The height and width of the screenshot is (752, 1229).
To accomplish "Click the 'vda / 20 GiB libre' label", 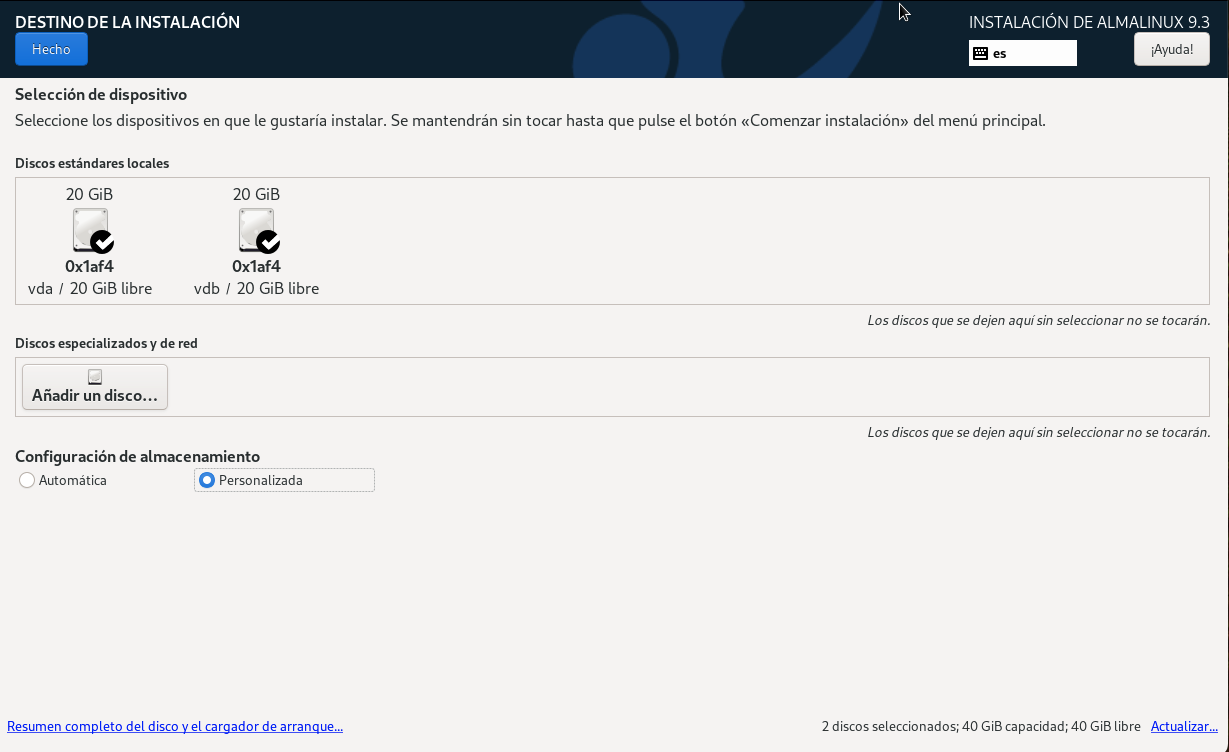I will point(90,289).
